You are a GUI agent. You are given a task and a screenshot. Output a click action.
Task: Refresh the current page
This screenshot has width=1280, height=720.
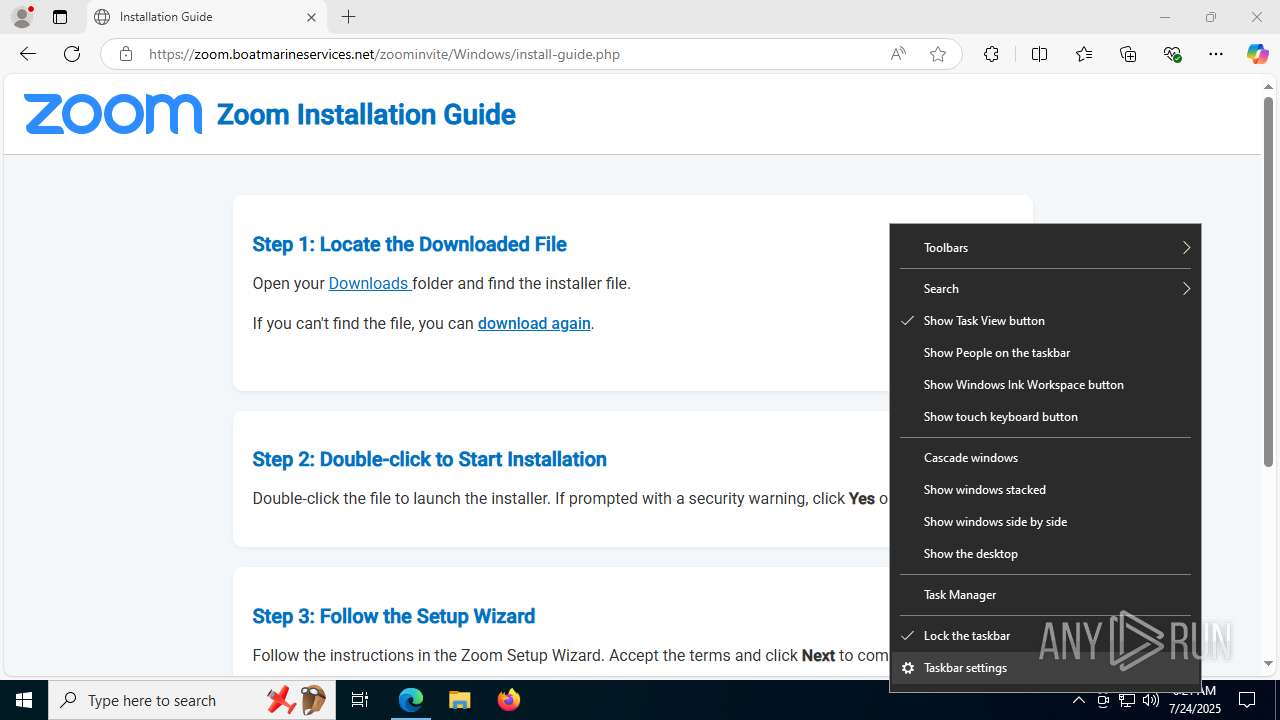(x=72, y=54)
